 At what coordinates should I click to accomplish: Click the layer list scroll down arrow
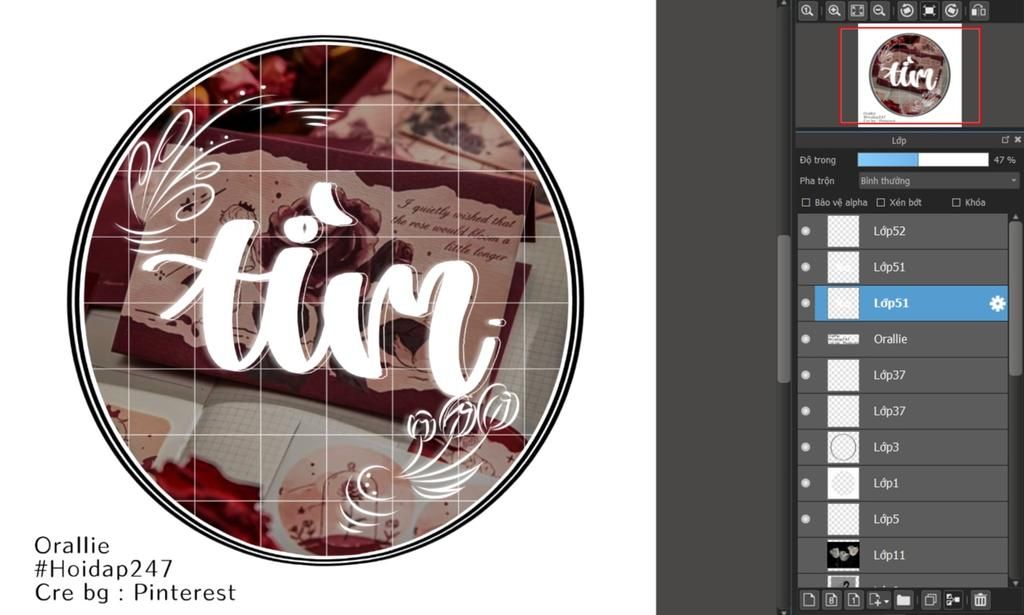coord(1016,583)
